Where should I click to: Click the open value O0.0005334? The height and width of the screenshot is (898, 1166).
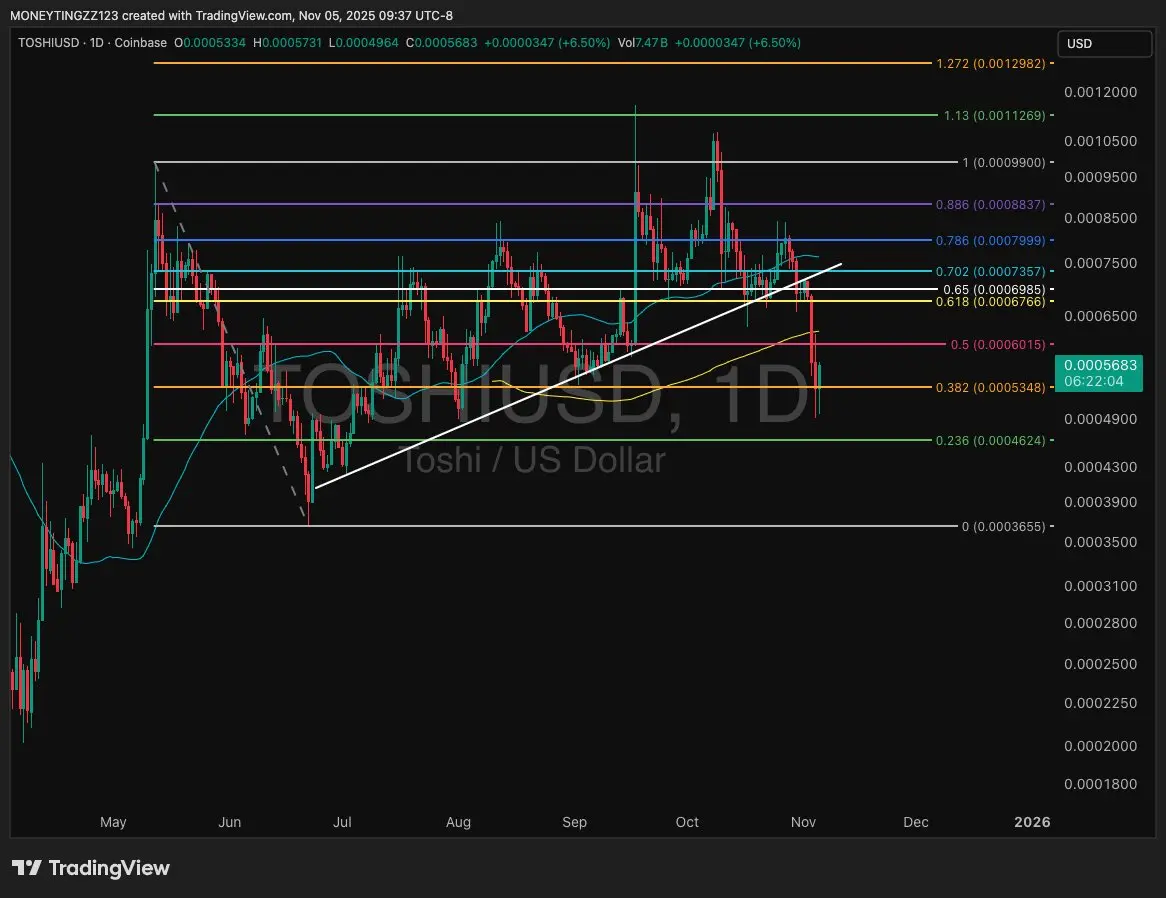210,43
